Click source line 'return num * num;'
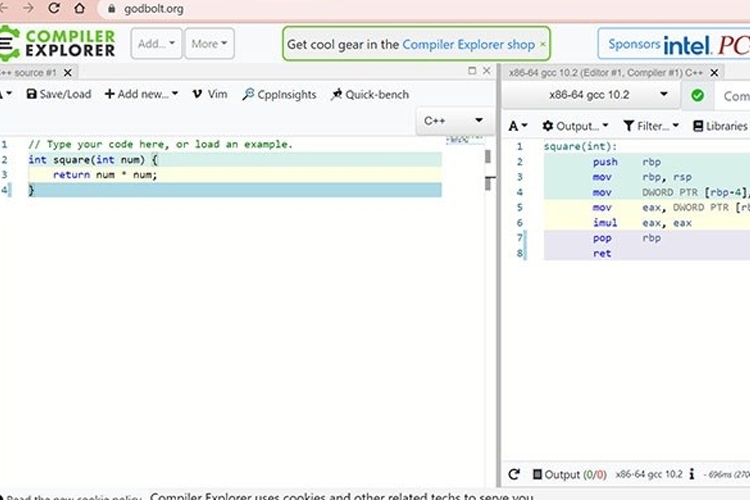The width and height of the screenshot is (750, 500). coord(234,175)
